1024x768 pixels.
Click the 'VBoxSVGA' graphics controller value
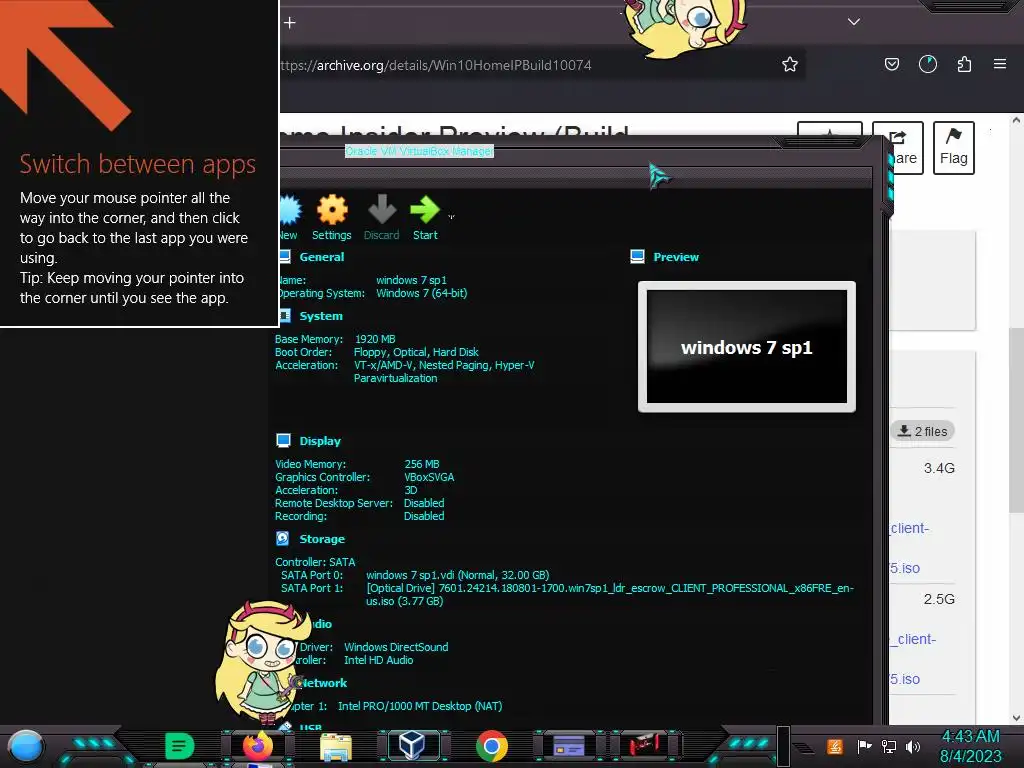pos(429,477)
